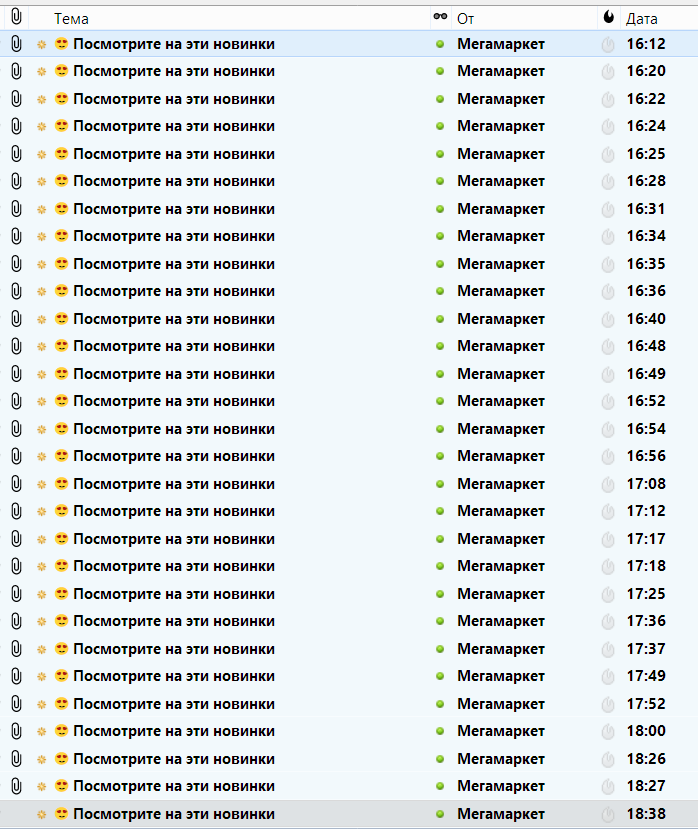Mark the 16:28 message as junk
698x829 pixels.
[608, 182]
